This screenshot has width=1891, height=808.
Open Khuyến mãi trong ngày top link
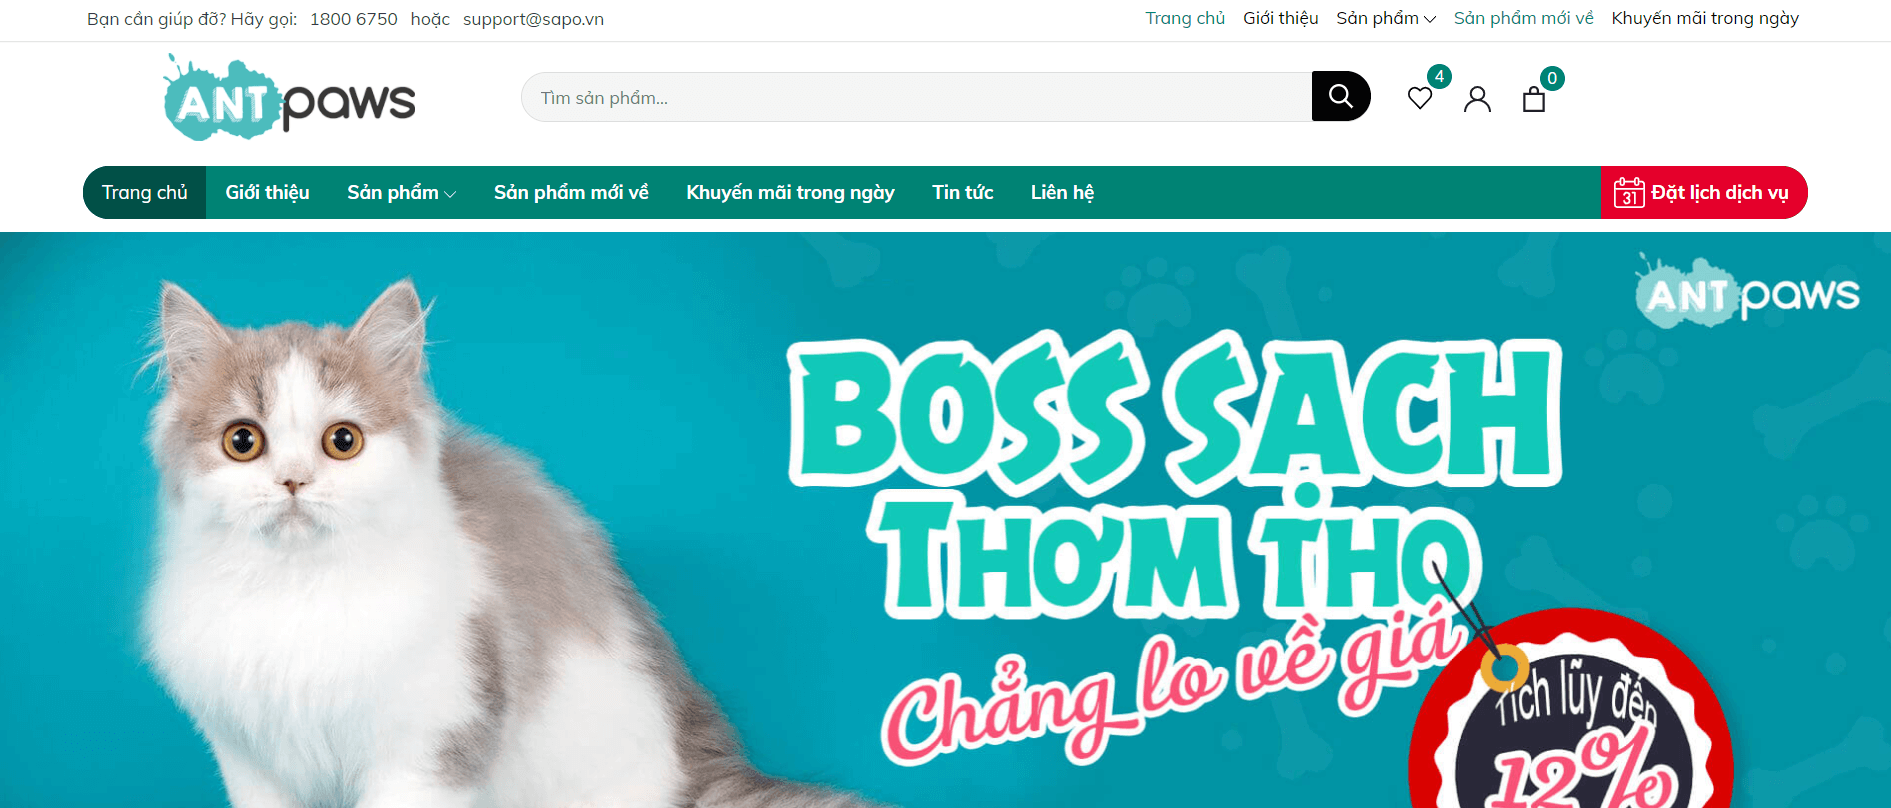[1705, 18]
